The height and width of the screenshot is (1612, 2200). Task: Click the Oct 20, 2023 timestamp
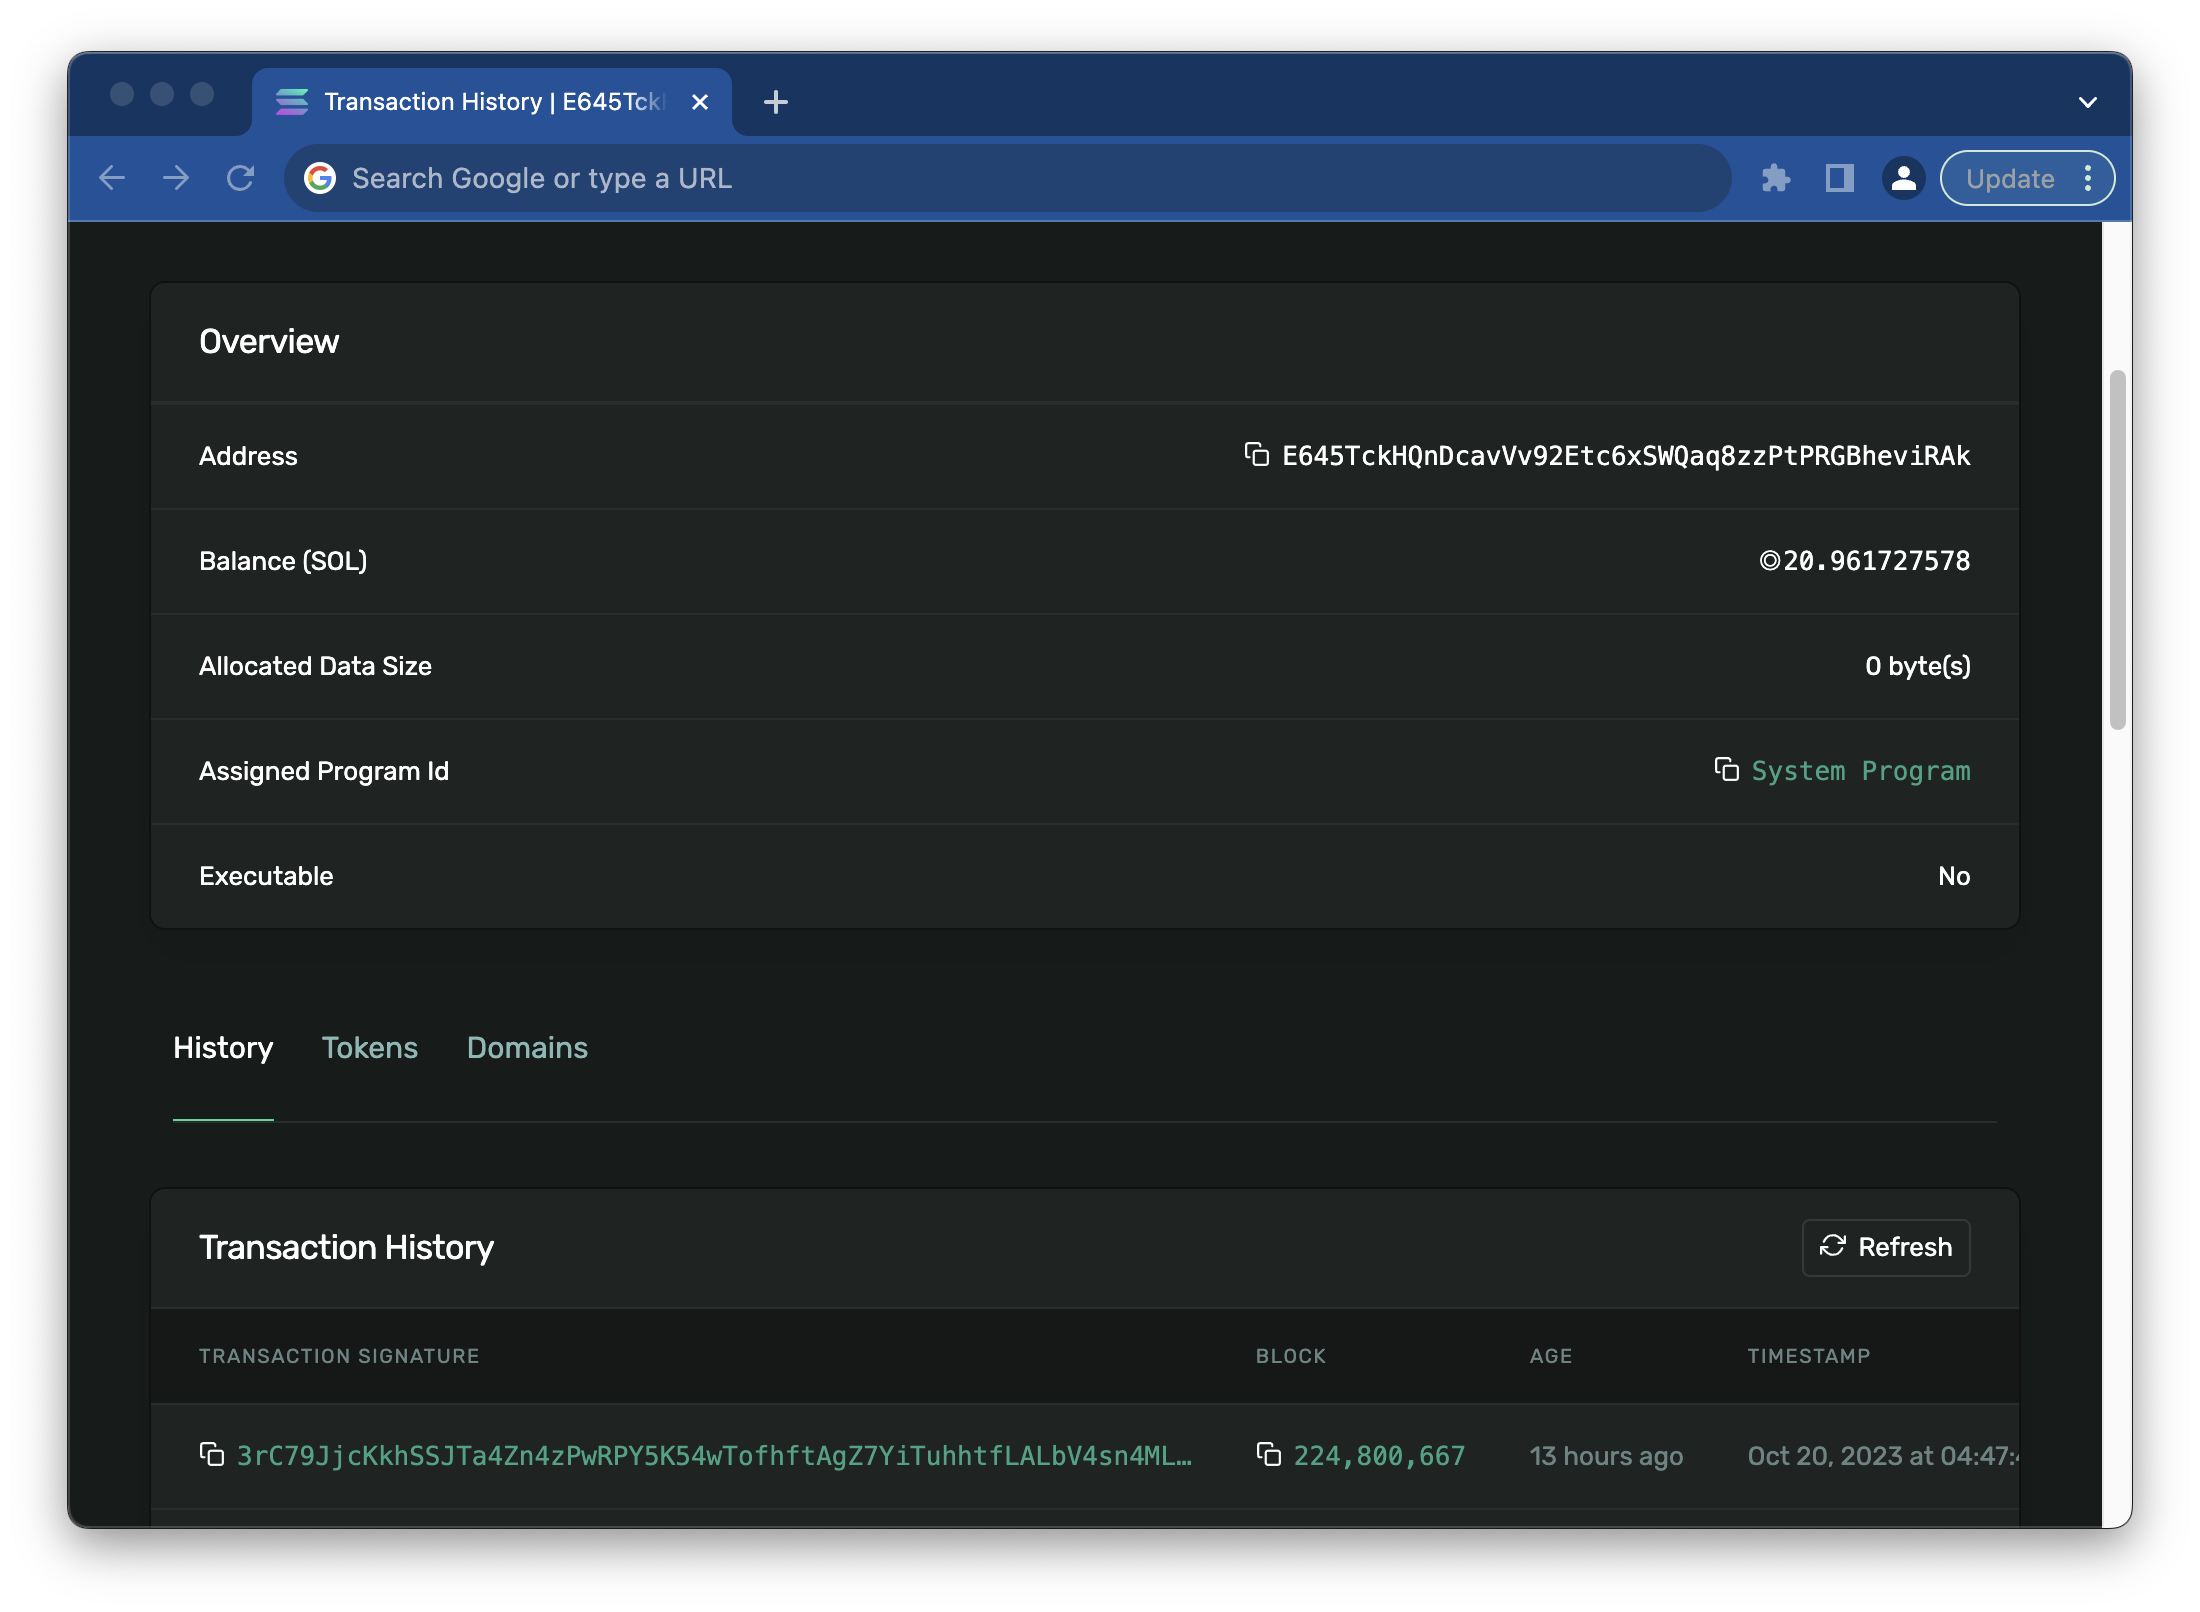[x=1882, y=1455]
